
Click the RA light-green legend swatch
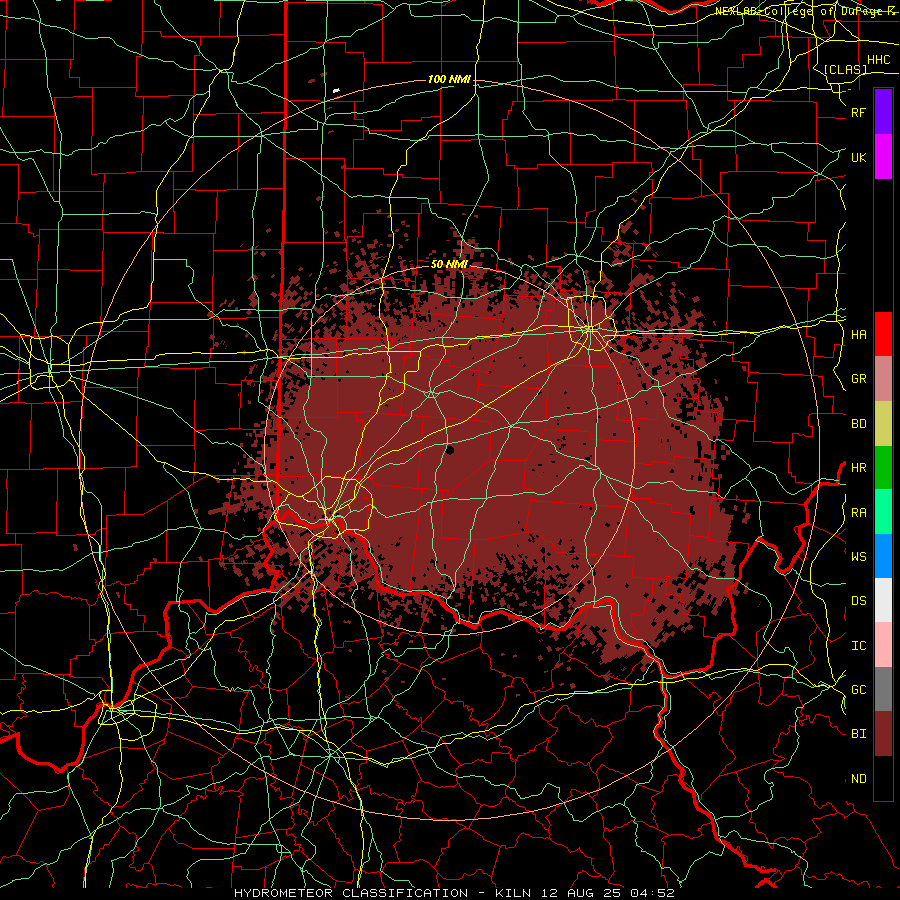[x=883, y=512]
